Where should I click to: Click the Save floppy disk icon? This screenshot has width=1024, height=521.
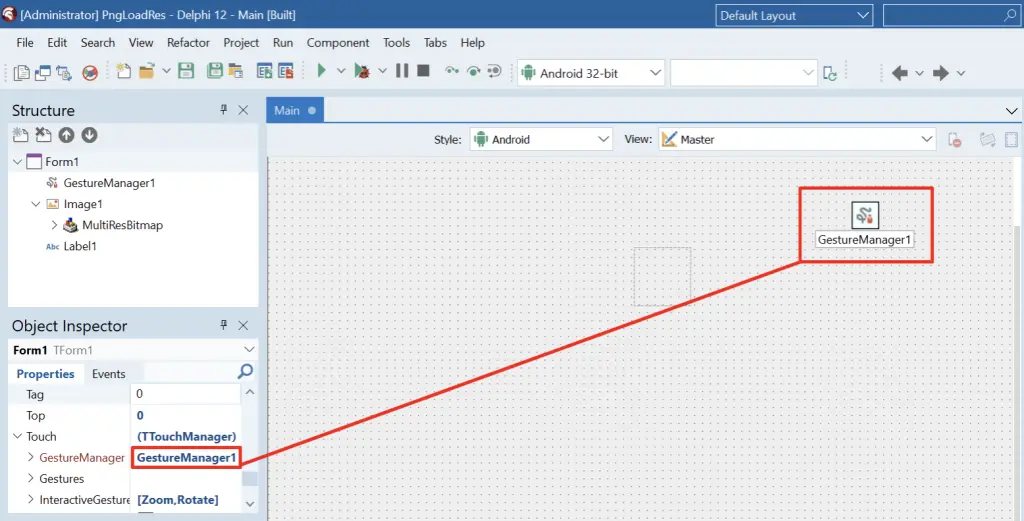pos(186,71)
